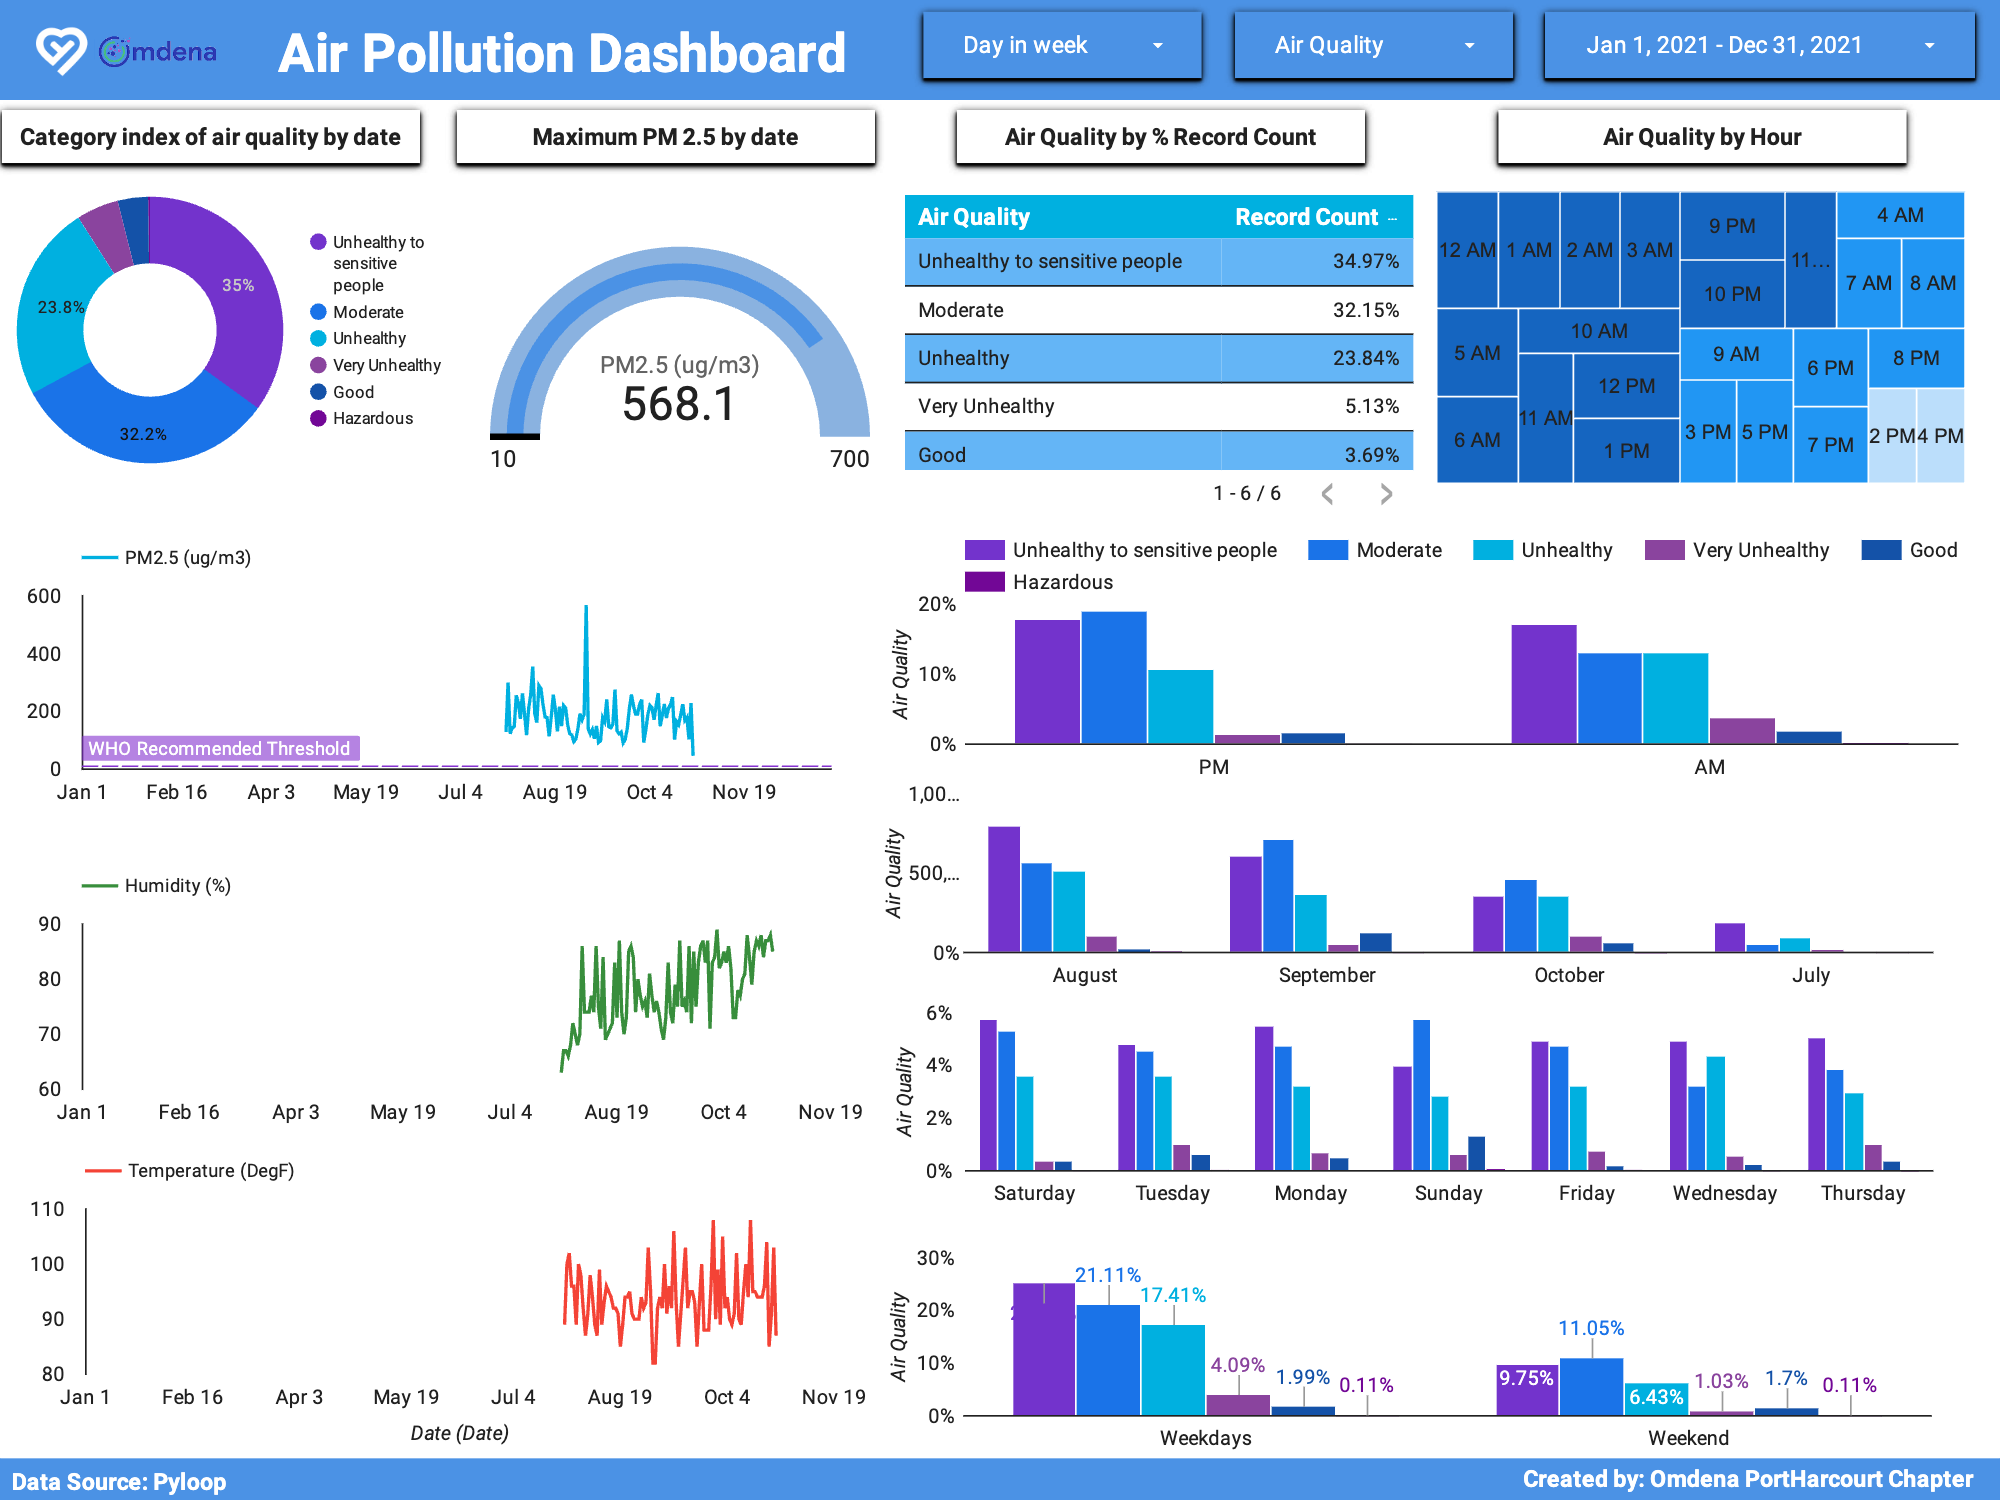This screenshot has width=2000, height=1500.
Task: Click the Hazardous swatch in bar chart legend
Action: (984, 582)
